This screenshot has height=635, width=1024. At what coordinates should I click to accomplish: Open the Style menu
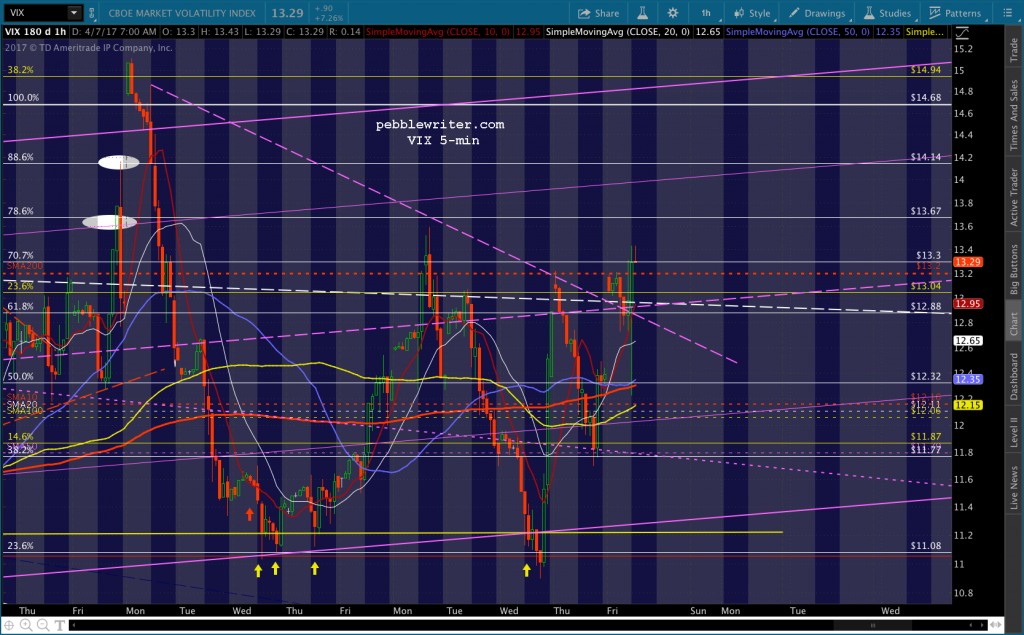click(x=752, y=13)
